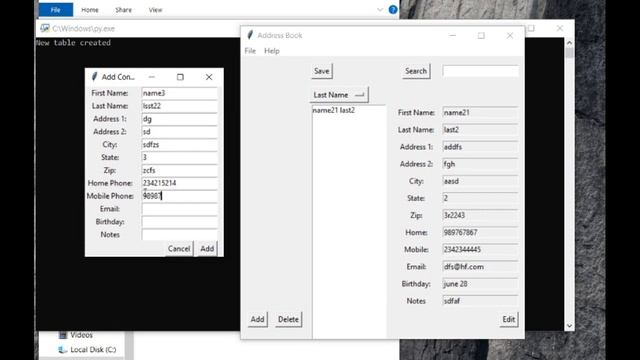
Task: Click the Address 1 field showing addfs
Action: click(x=480, y=147)
